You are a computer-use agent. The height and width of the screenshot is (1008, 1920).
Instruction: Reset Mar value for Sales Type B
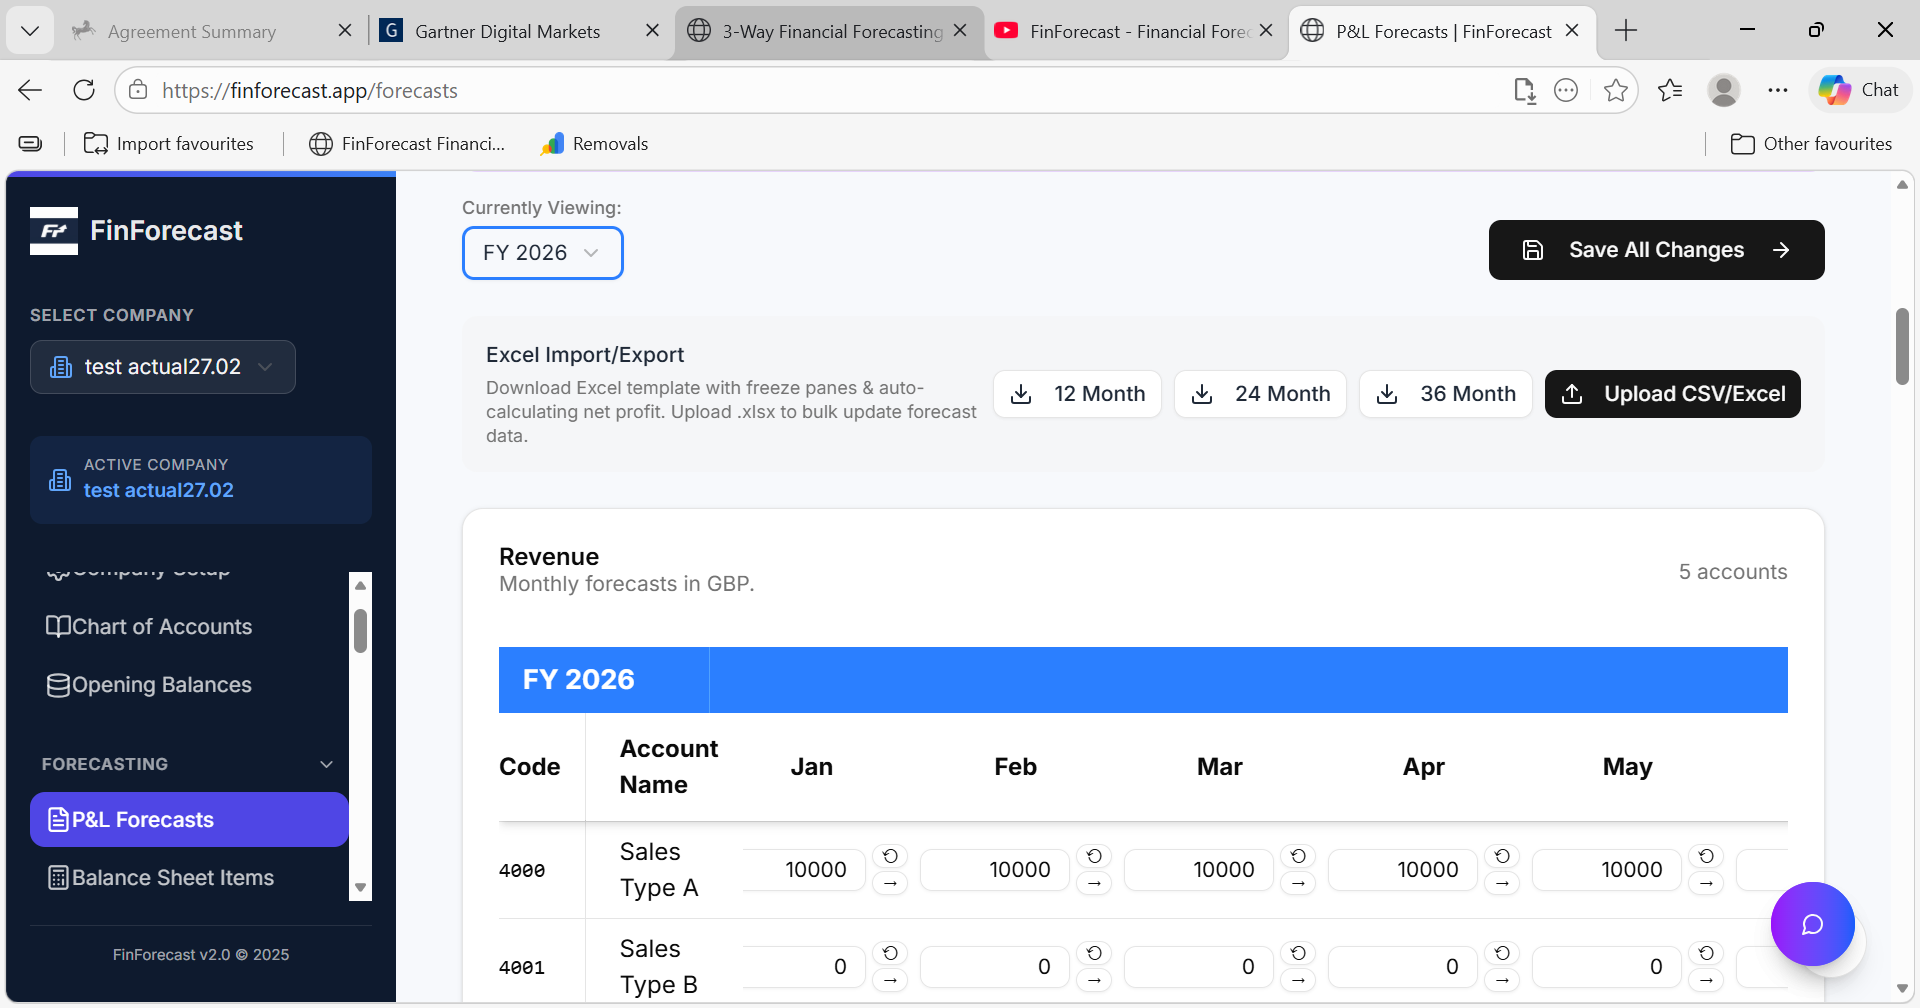1298,953
